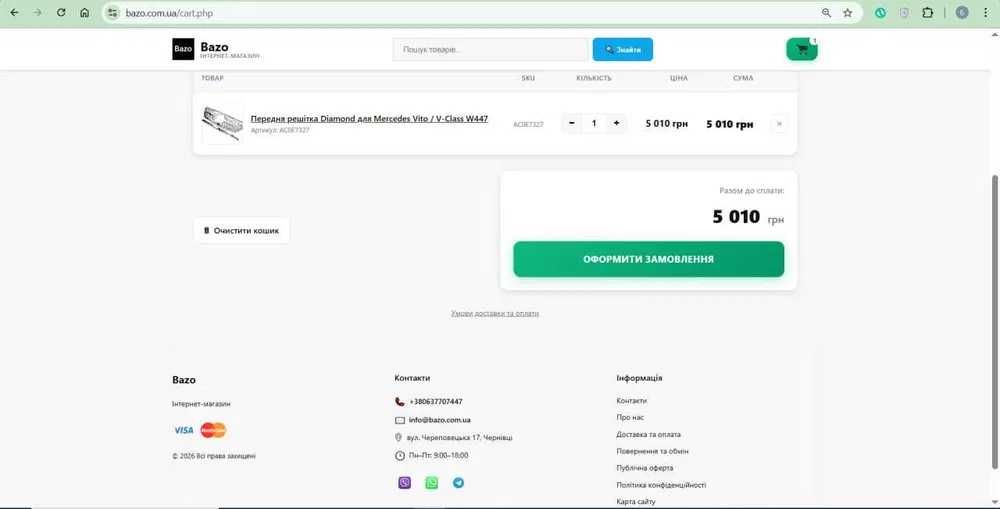Bookmark this page with the star icon

(848, 13)
